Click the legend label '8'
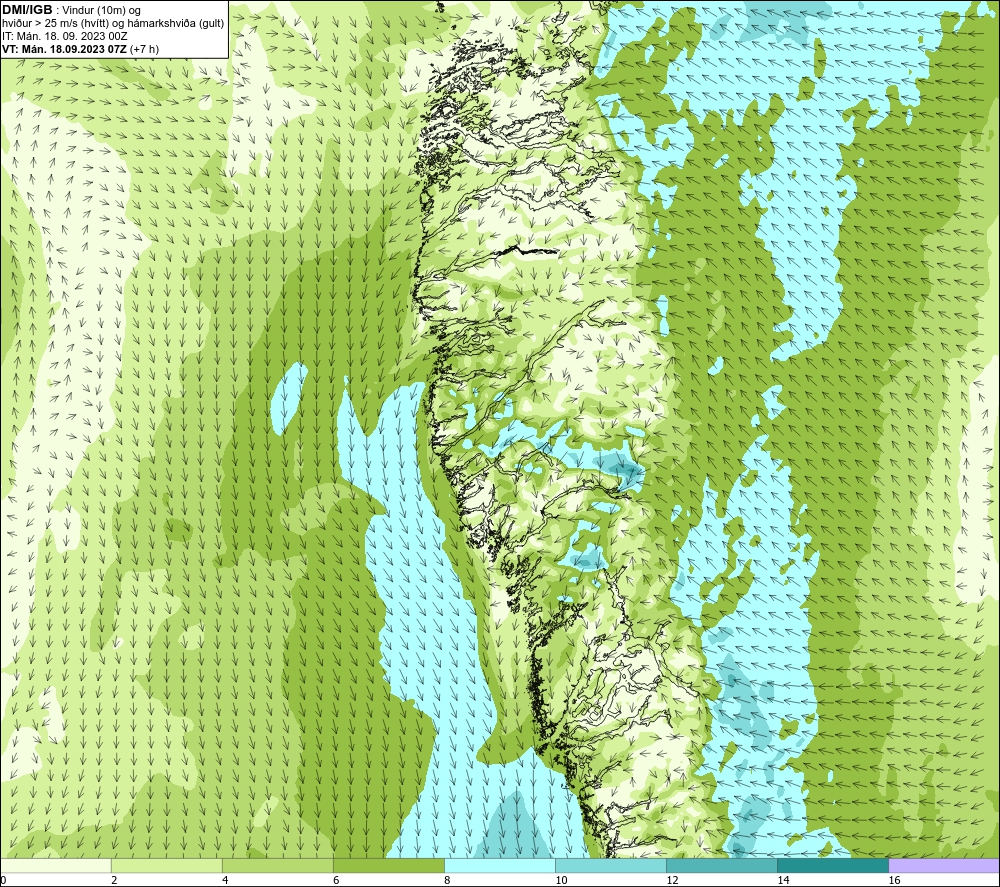Image resolution: width=1000 pixels, height=887 pixels. click(x=447, y=880)
